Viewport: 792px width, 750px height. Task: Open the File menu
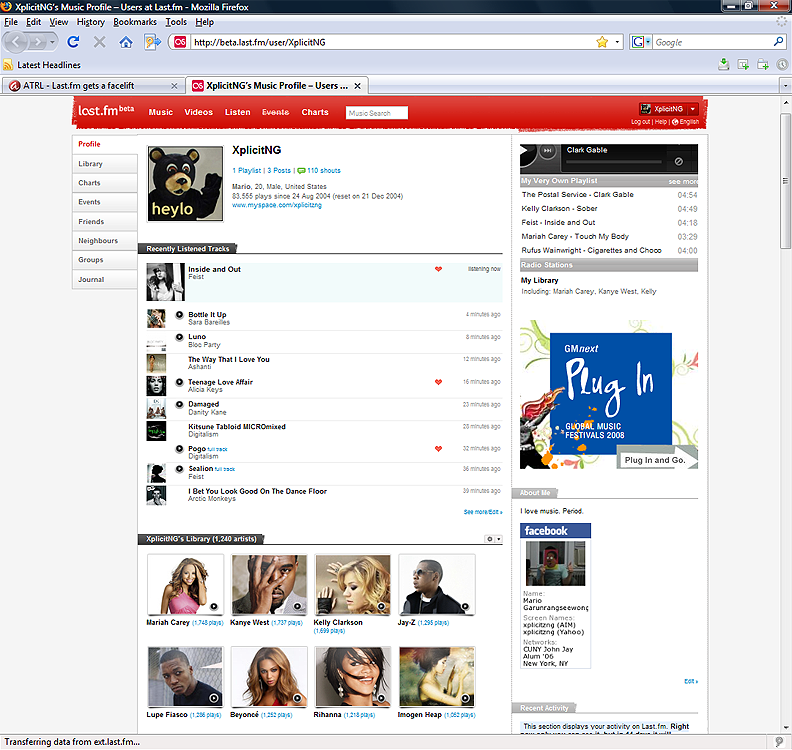point(11,22)
